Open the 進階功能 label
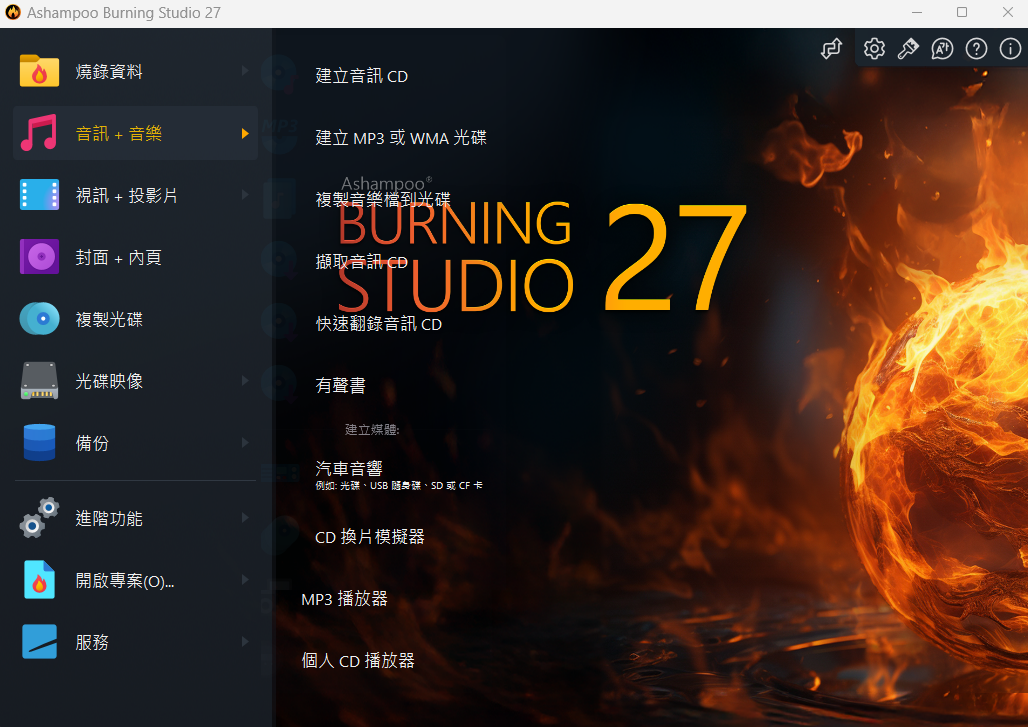 pos(109,519)
